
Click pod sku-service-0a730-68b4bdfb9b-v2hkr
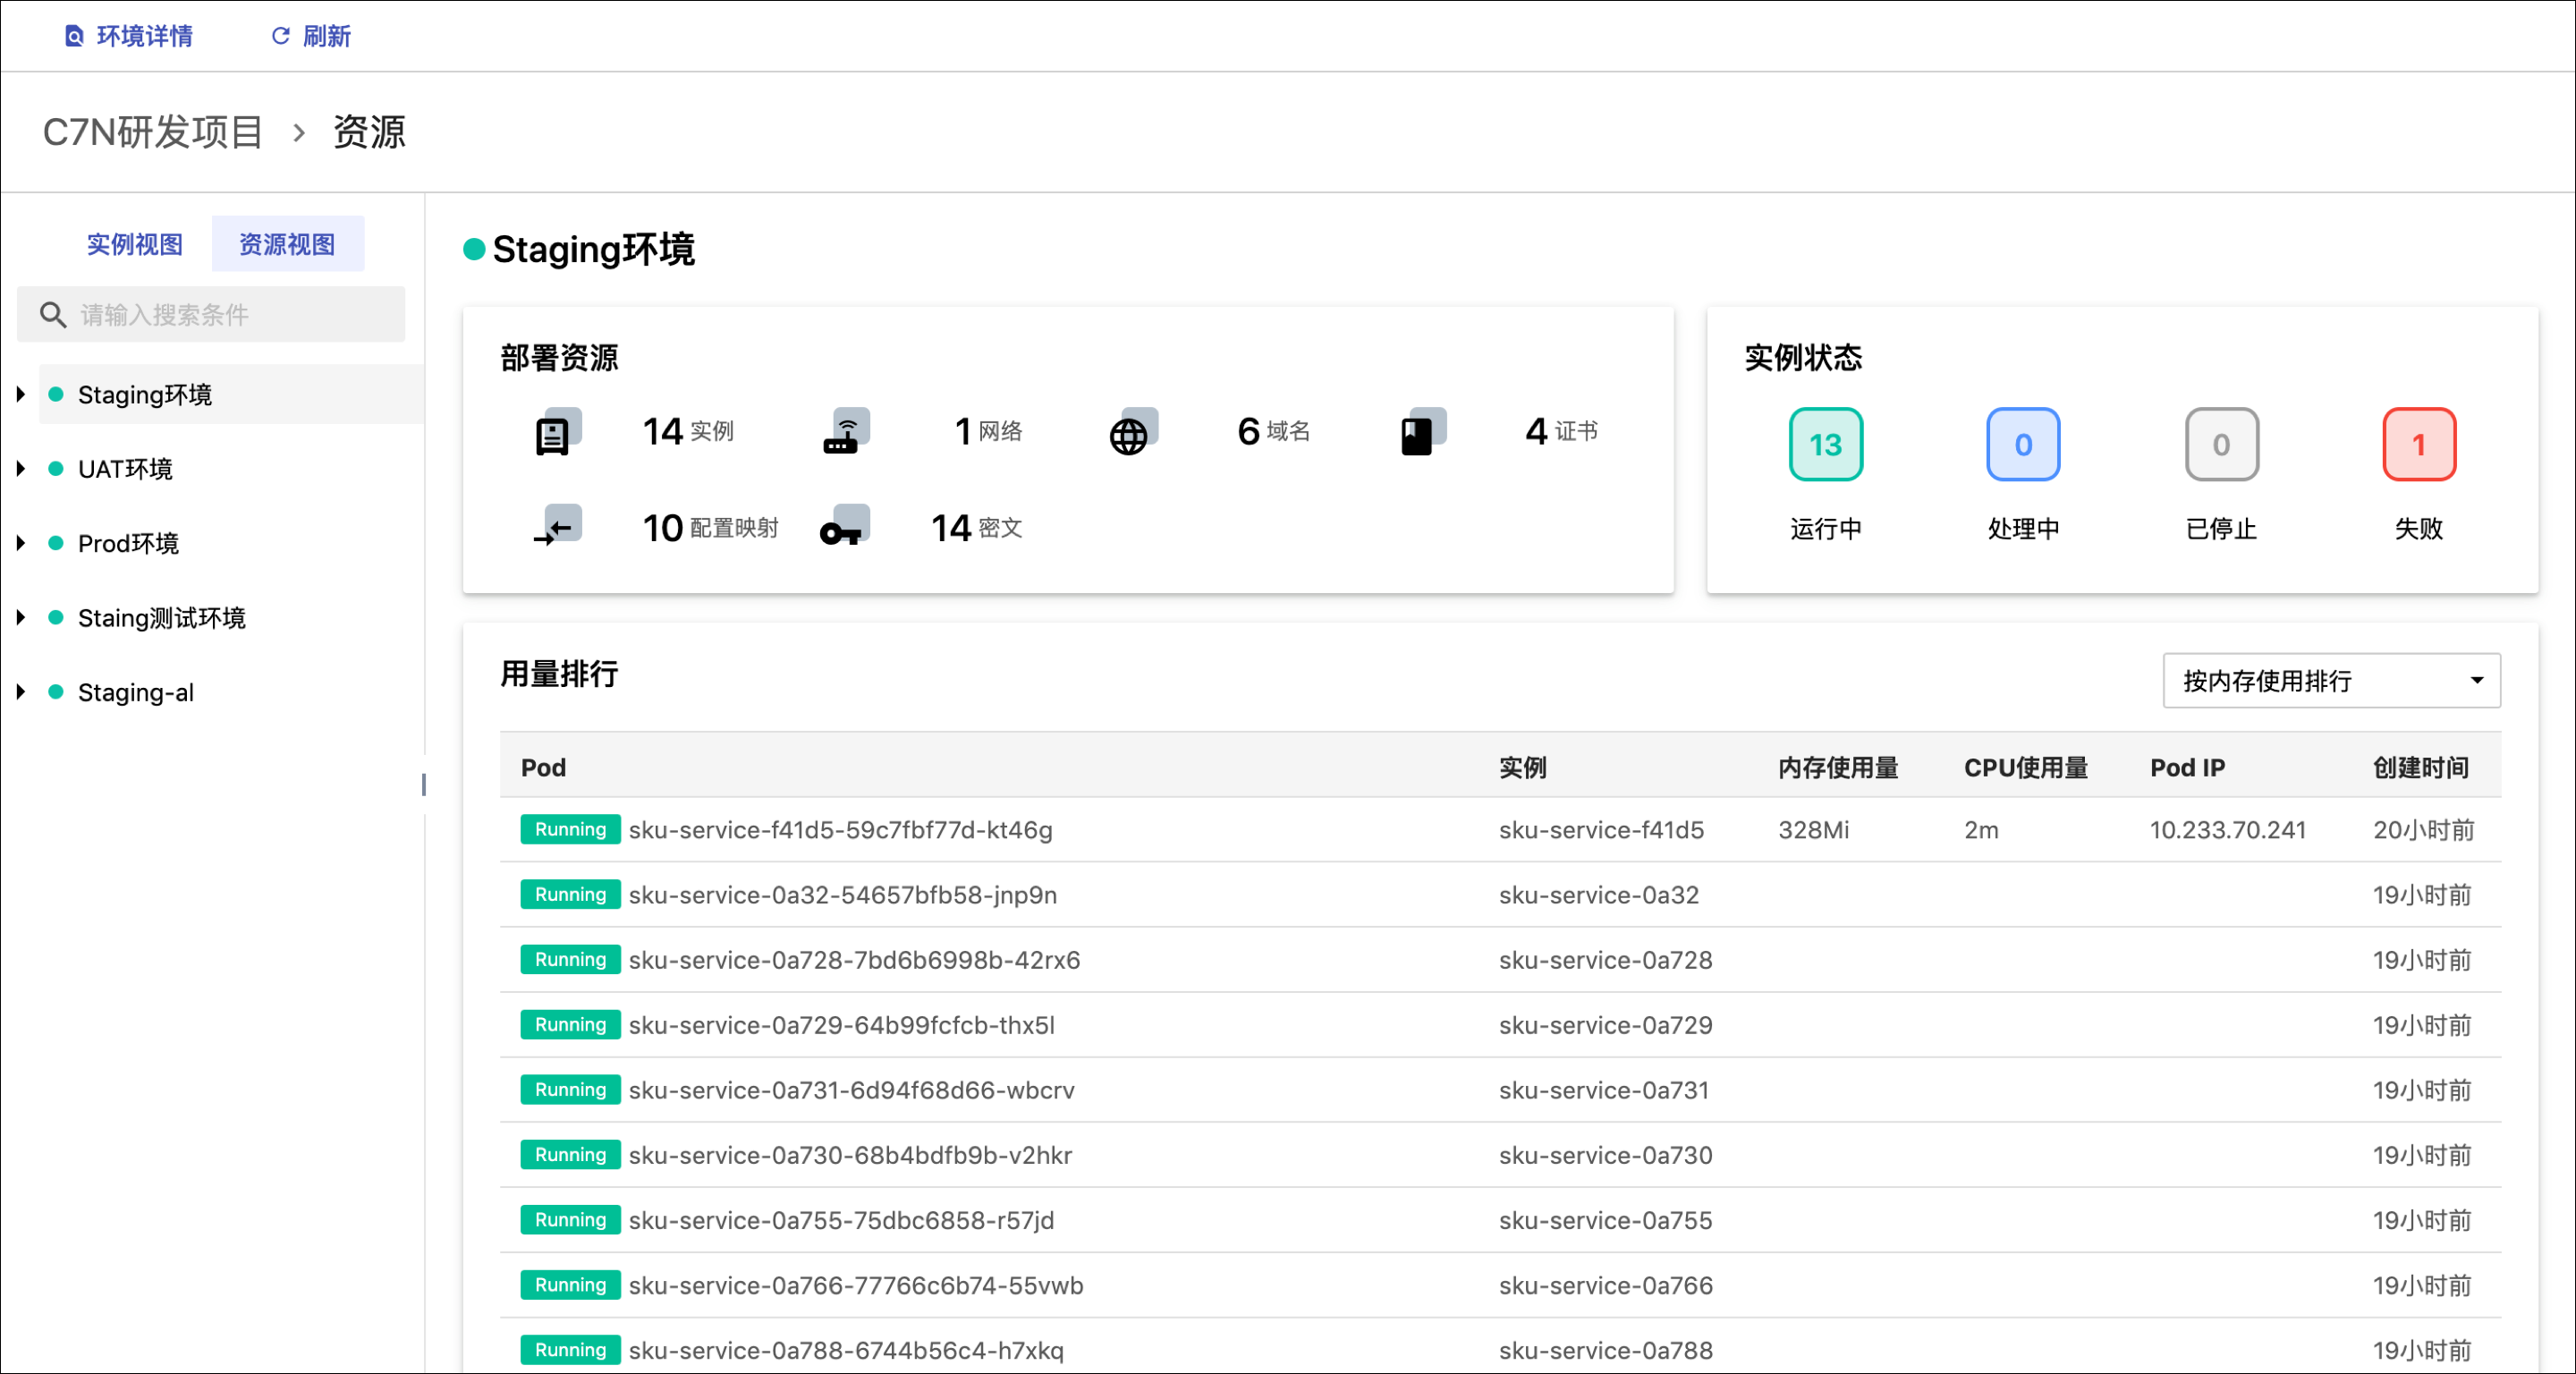coord(850,1155)
